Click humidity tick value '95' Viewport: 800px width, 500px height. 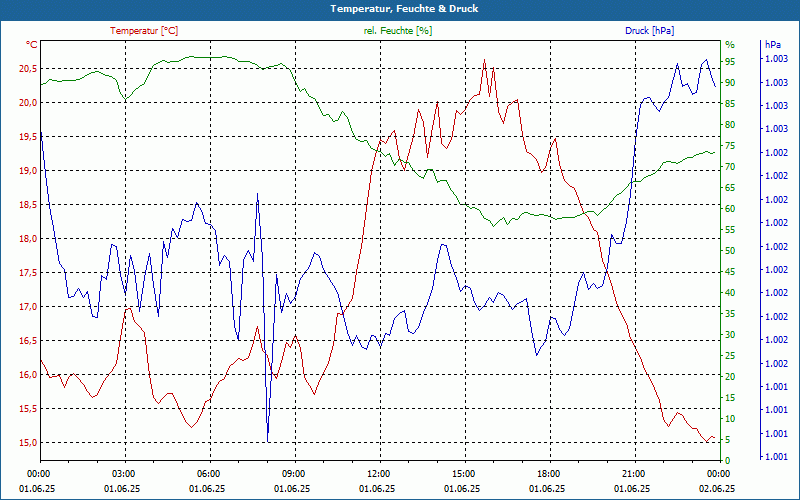point(730,62)
